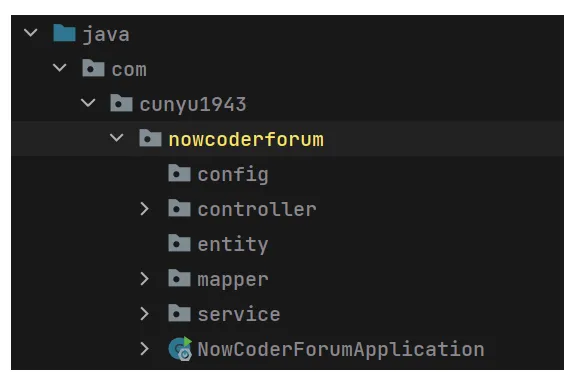Collapse the com package node

[x=59, y=68]
